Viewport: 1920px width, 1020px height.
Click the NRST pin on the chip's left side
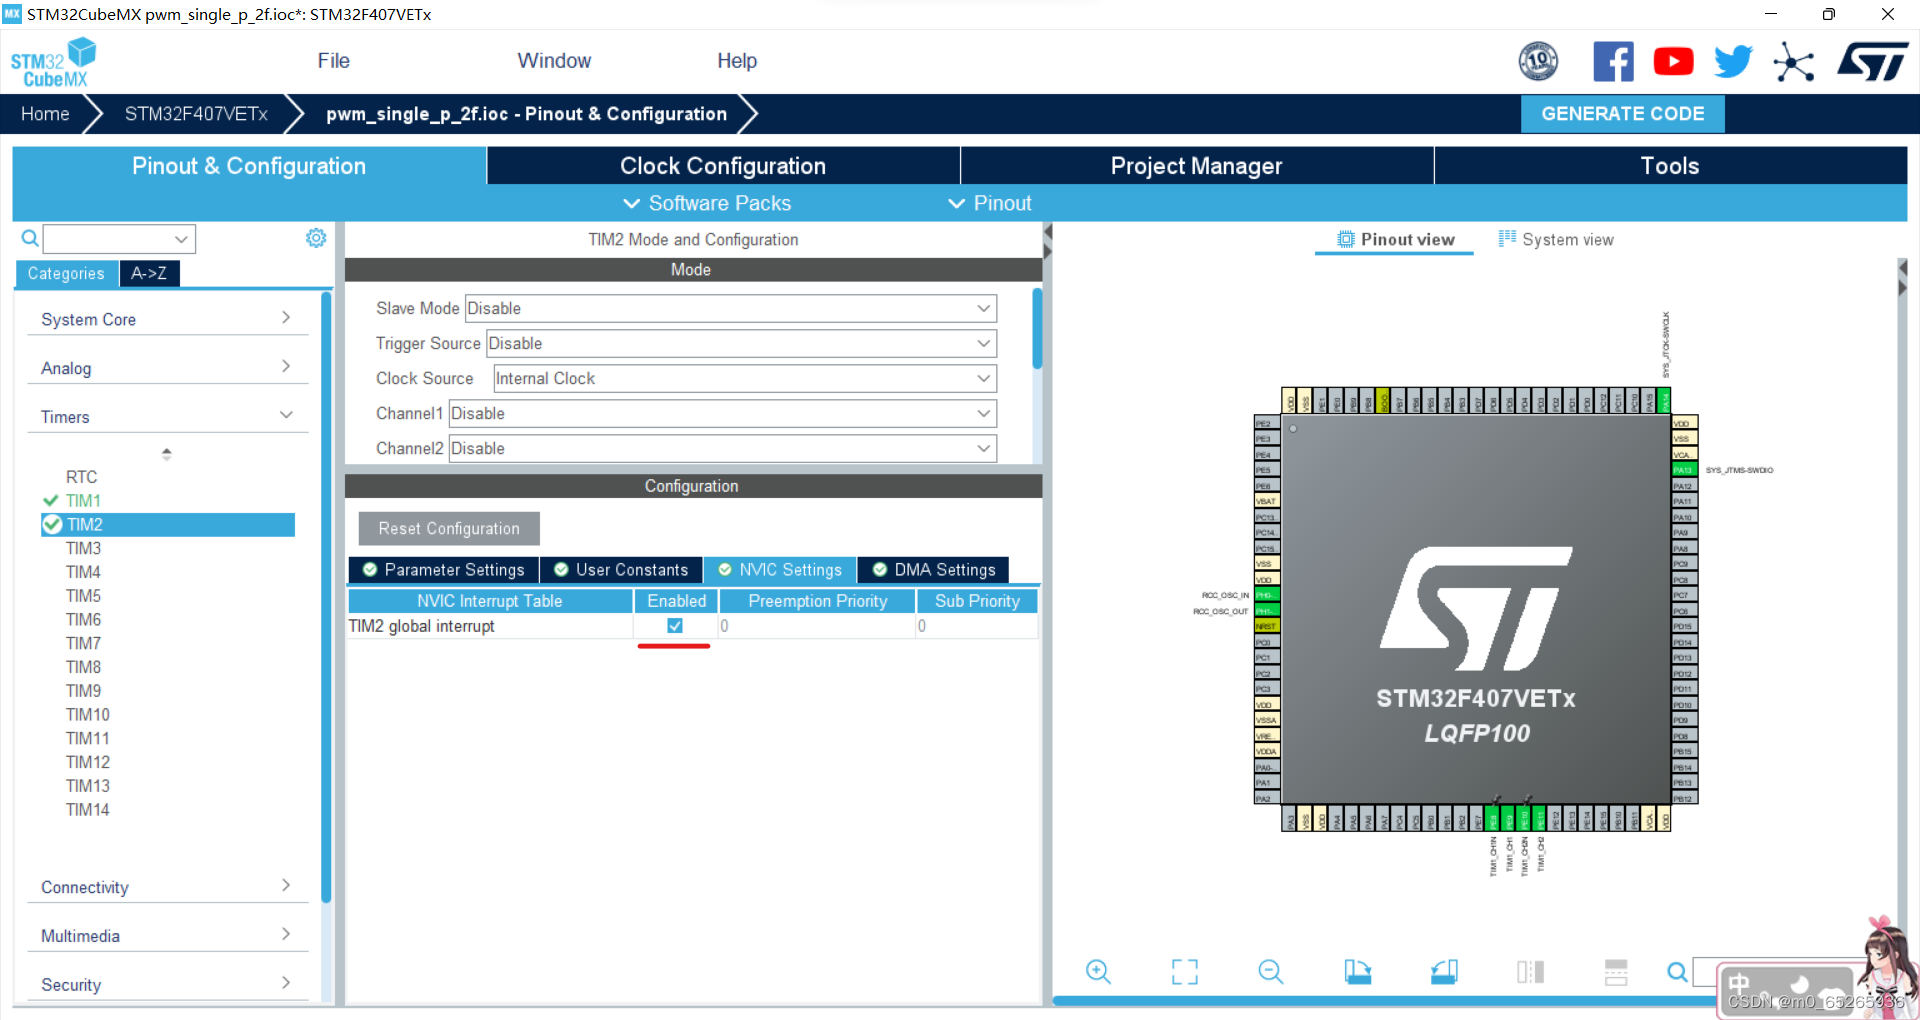(1266, 626)
